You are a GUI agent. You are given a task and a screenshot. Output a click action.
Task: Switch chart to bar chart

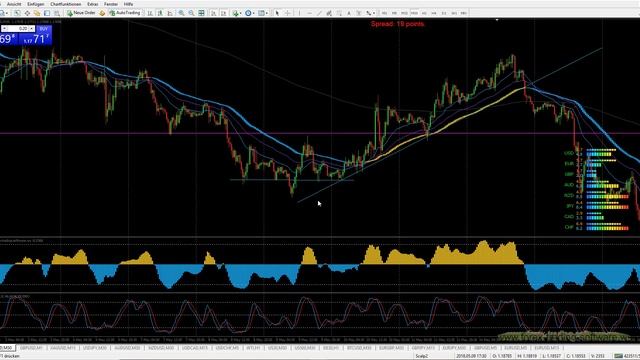(150, 13)
